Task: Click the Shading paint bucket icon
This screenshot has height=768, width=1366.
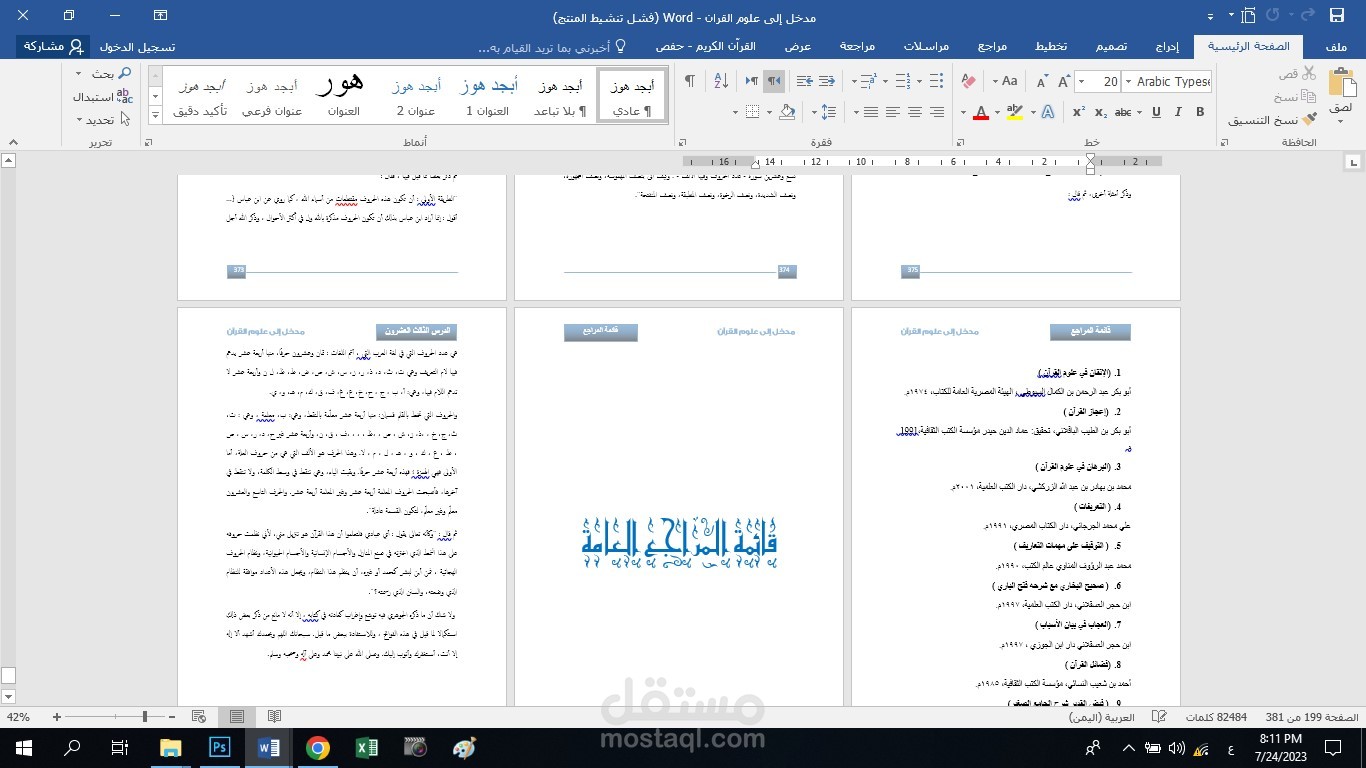Action: coord(787,112)
